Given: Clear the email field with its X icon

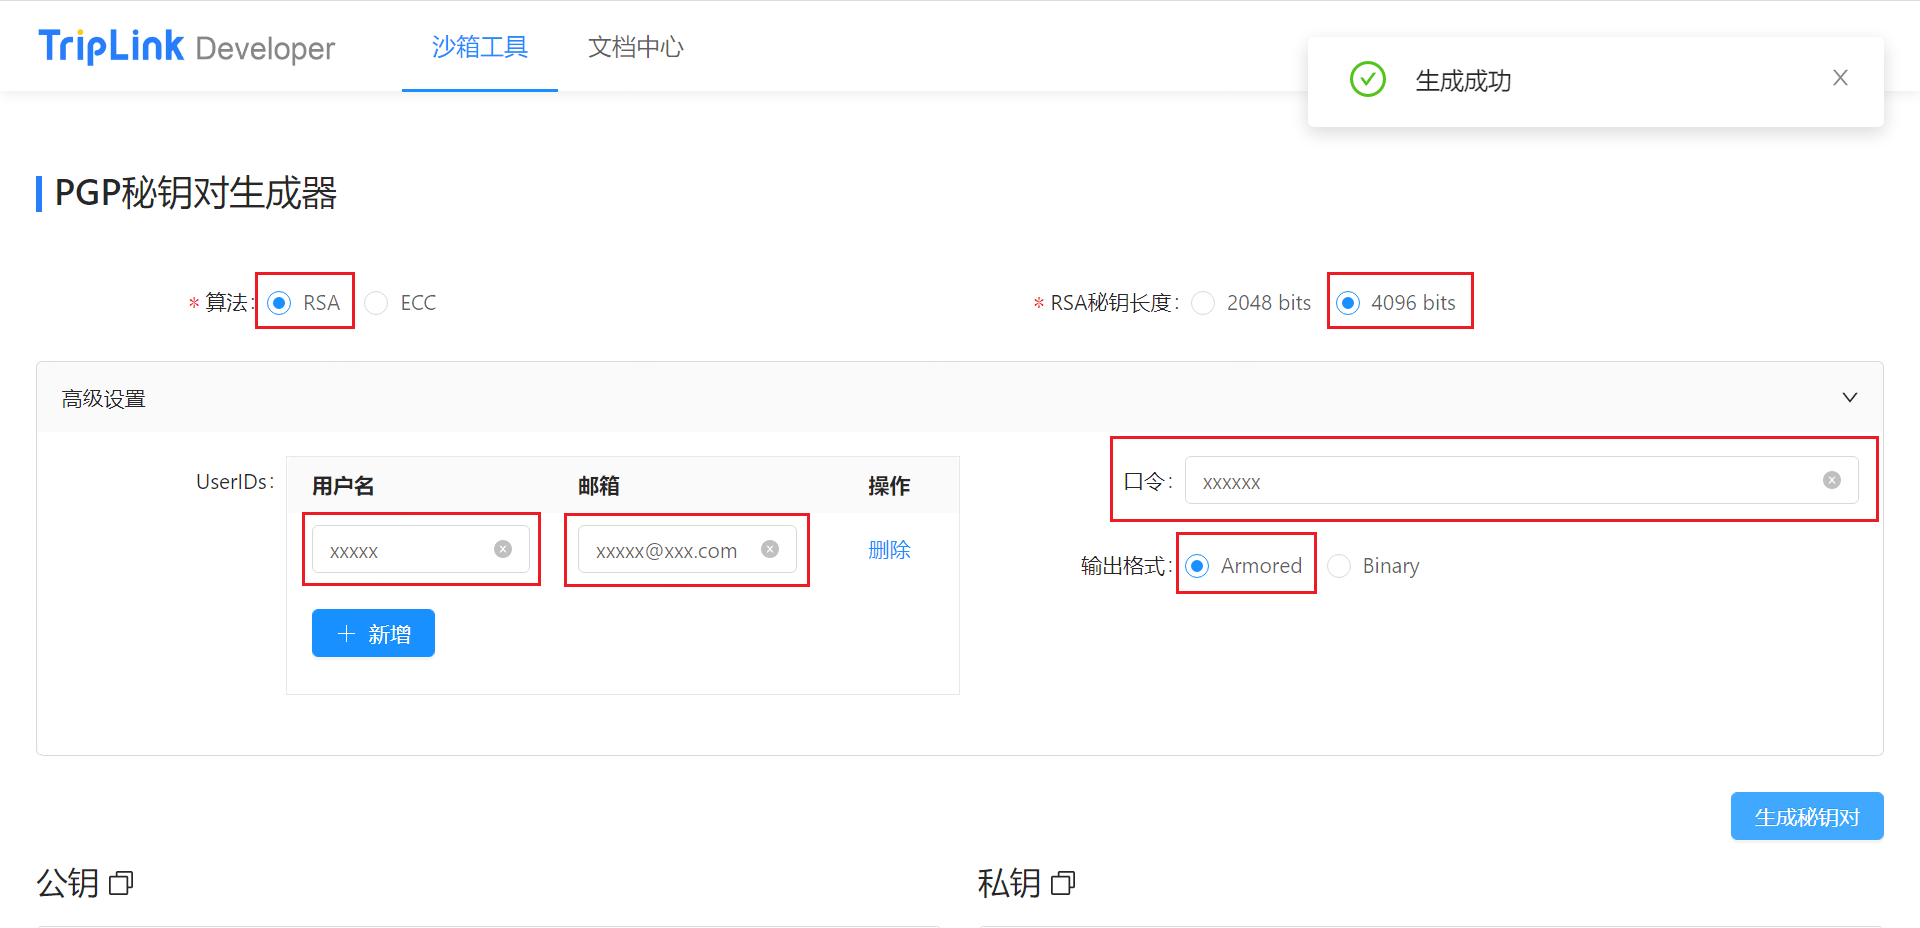Looking at the screenshot, I should pyautogui.click(x=770, y=549).
